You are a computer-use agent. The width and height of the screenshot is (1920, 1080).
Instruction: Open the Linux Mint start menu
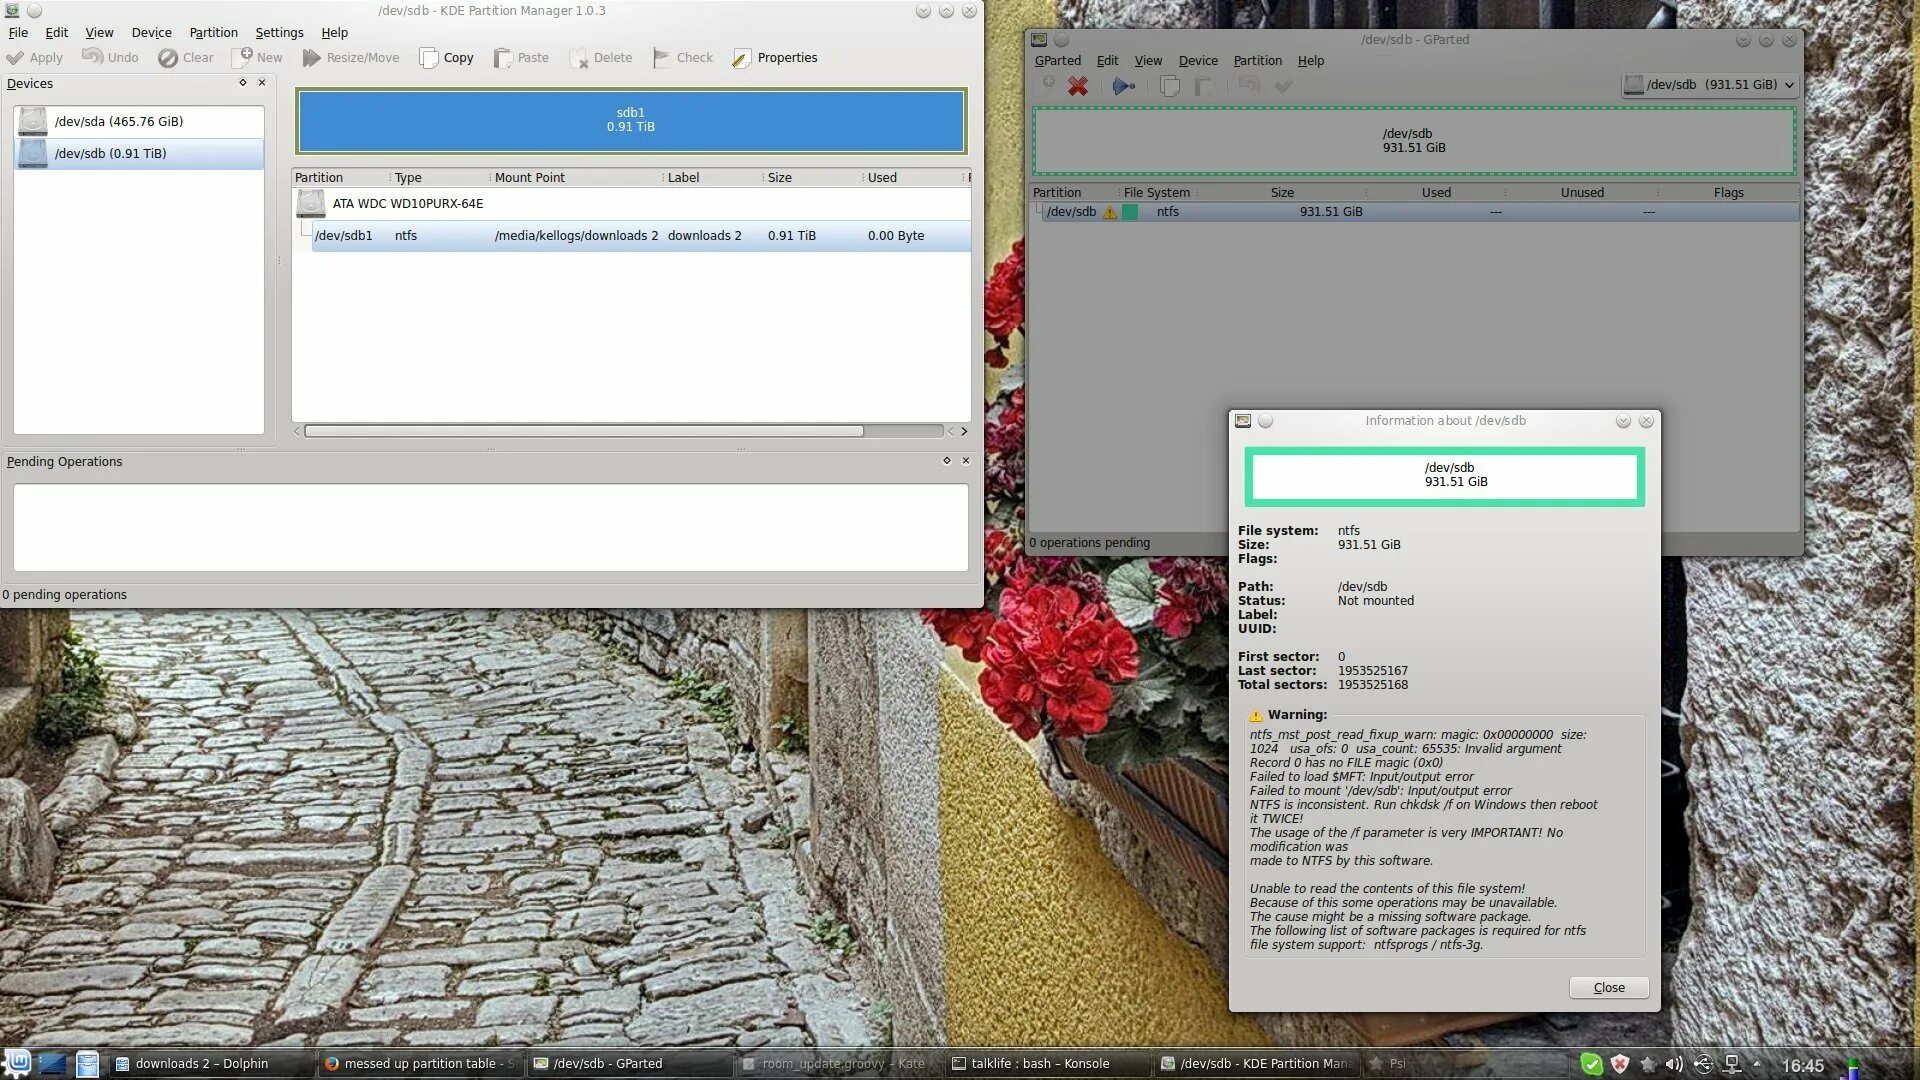[x=17, y=1063]
